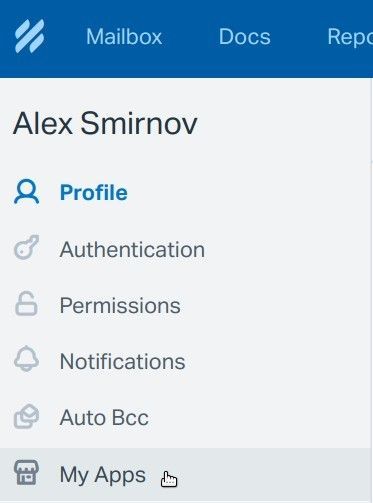373x503 pixels.
Task: Click empty blue header area below Docs
Action: [244, 63]
